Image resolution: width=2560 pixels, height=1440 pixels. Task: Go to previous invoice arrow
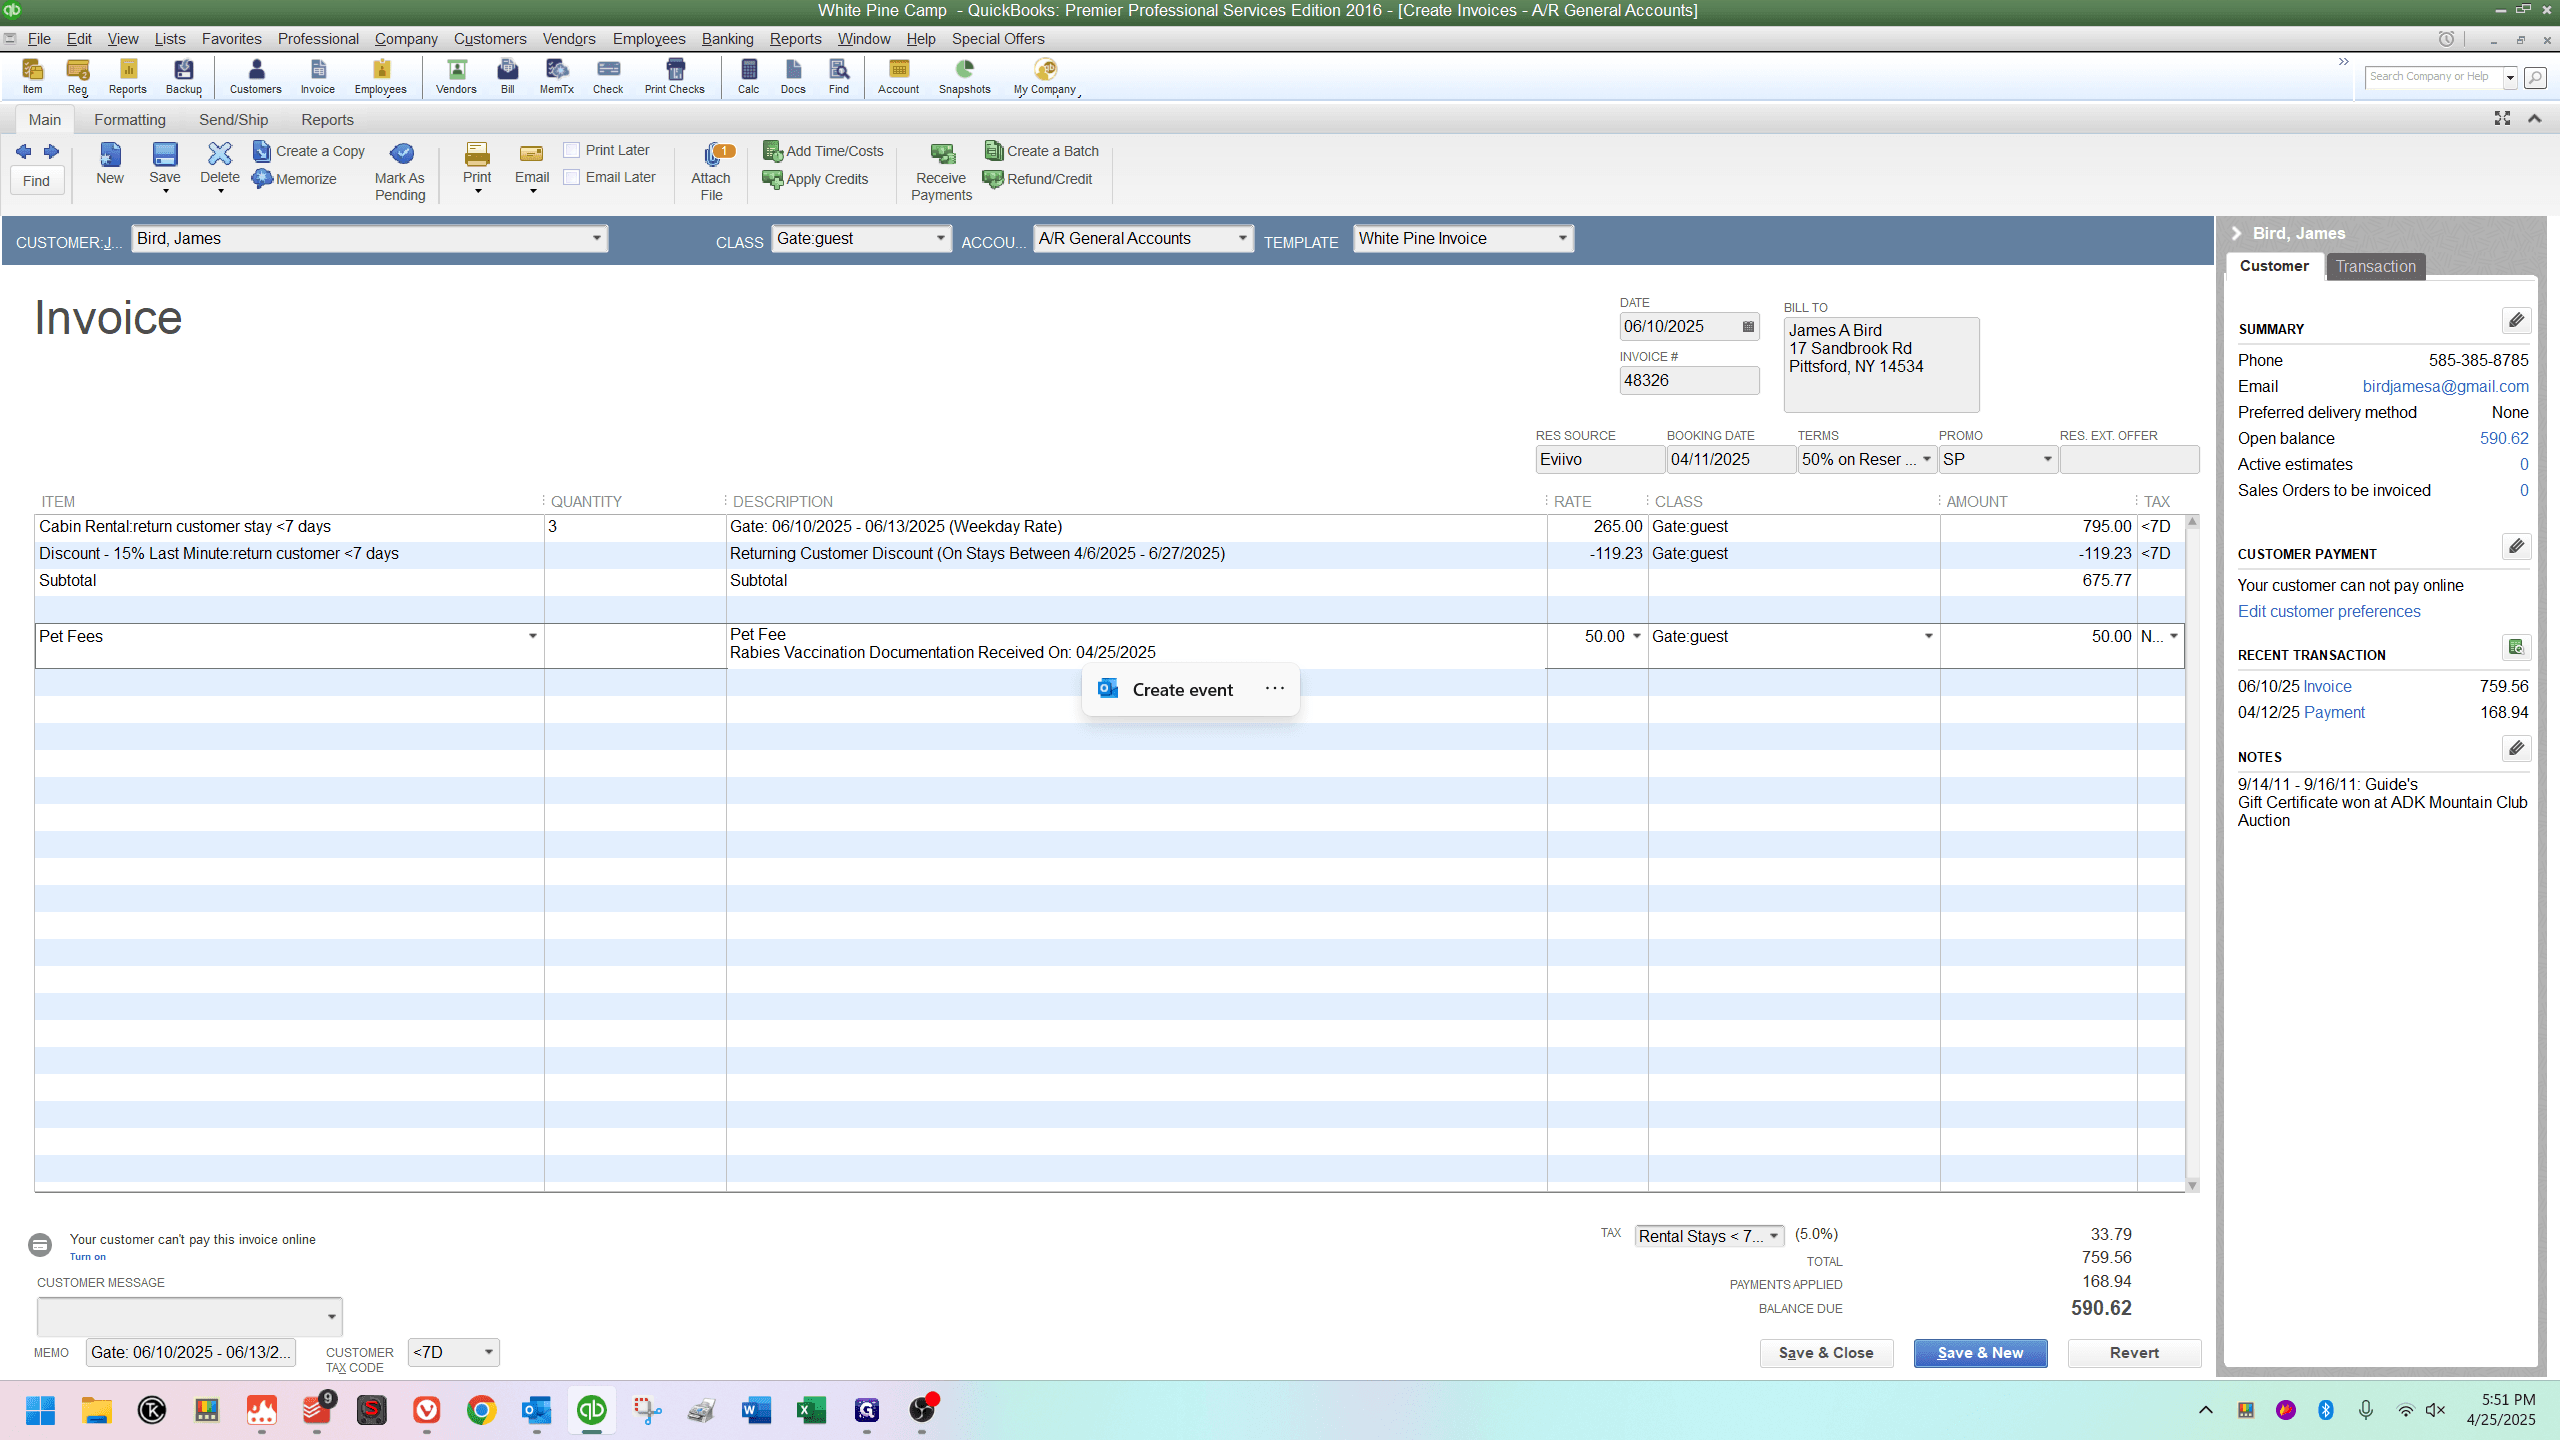pos(23,152)
